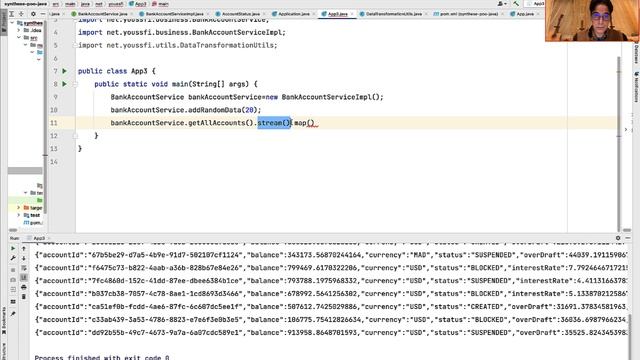Open Run panel settings gear

coord(618,238)
